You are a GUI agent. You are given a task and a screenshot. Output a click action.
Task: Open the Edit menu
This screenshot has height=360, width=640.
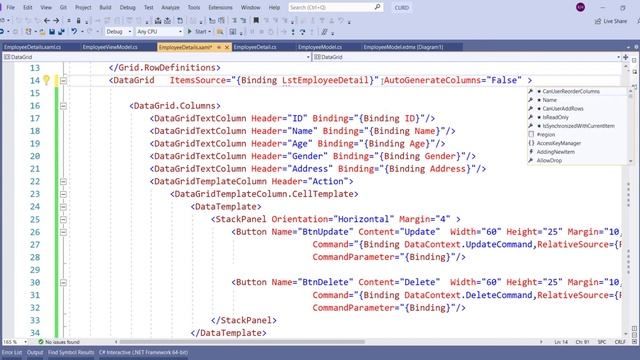point(27,7)
